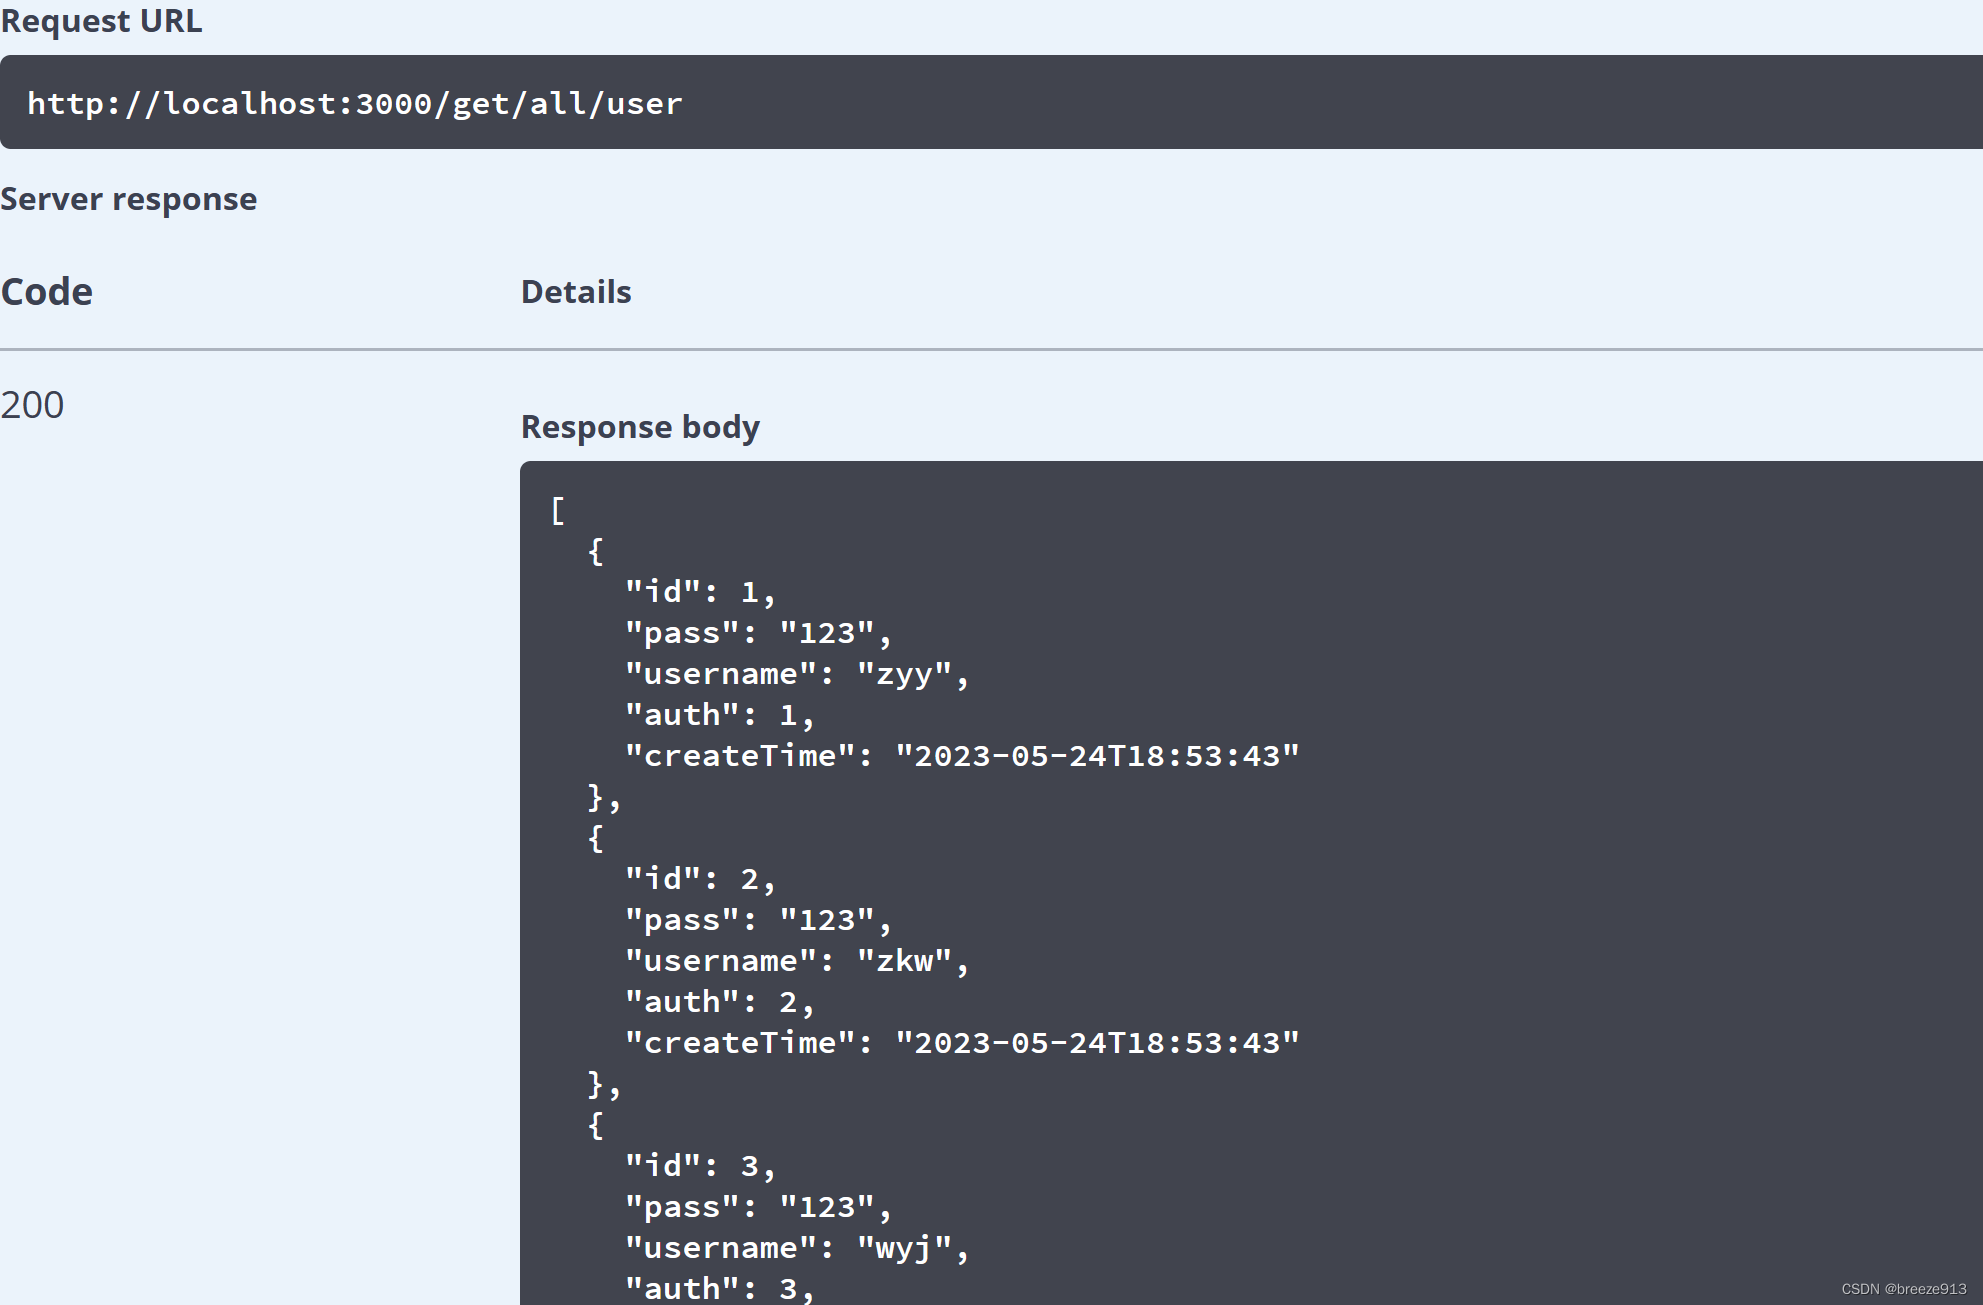Click the request URL text http://localhost:3000/get/all/user
The height and width of the screenshot is (1305, 1983).
click(355, 104)
